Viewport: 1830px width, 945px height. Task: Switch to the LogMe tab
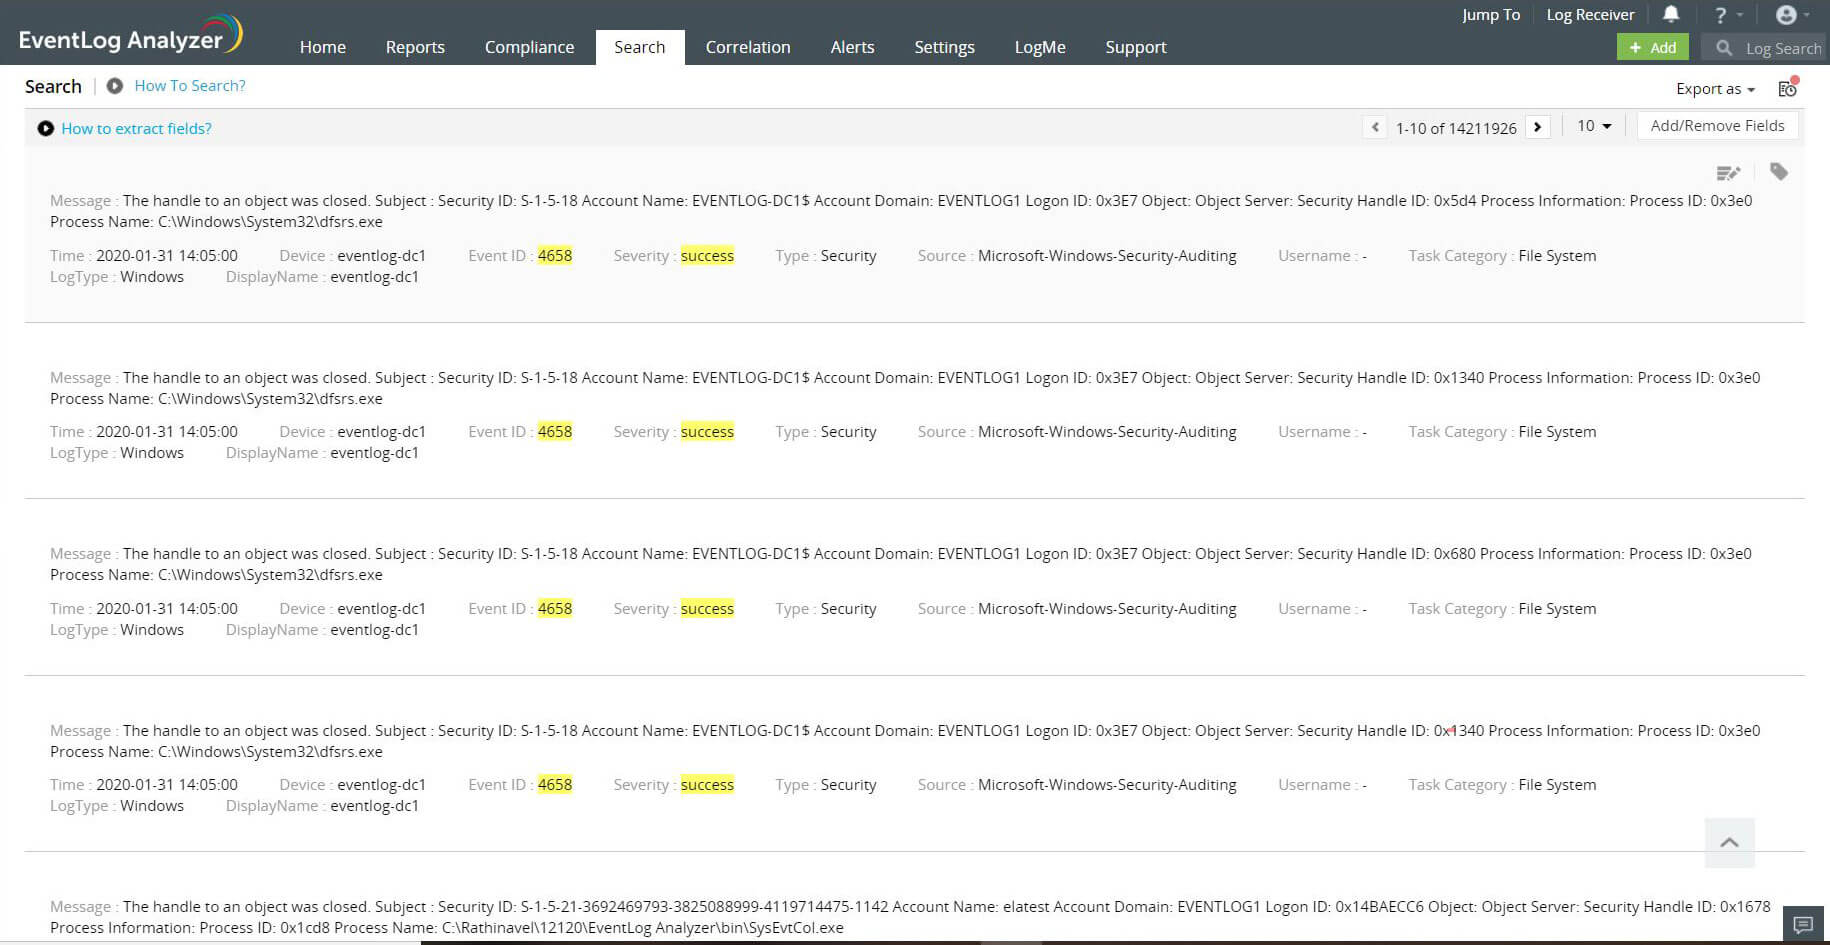point(1040,47)
